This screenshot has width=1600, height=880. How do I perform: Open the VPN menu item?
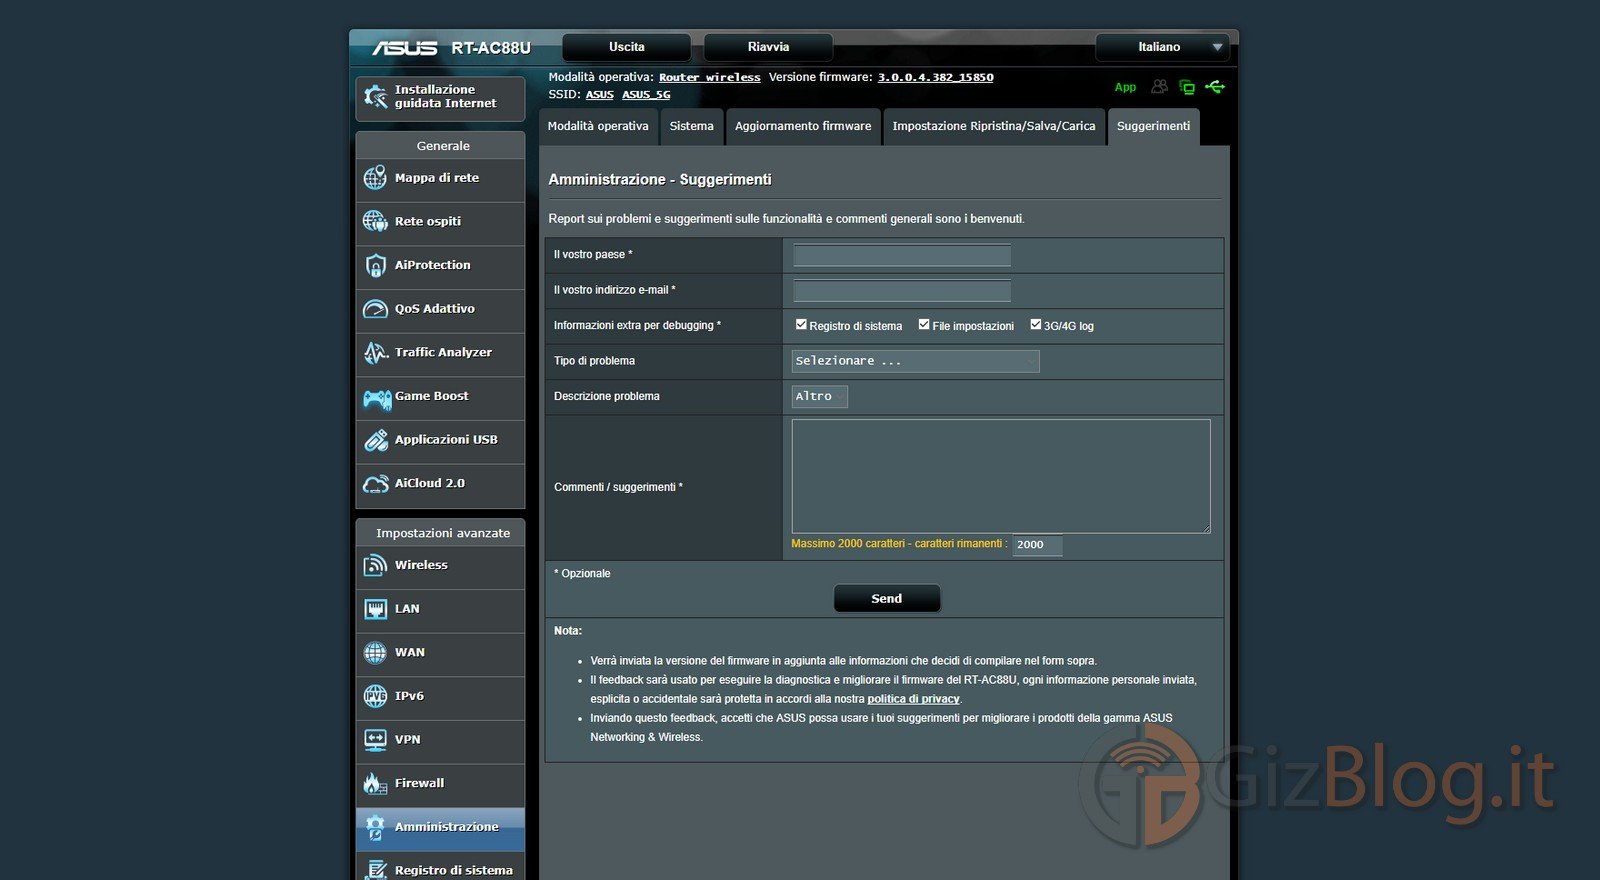coord(440,740)
